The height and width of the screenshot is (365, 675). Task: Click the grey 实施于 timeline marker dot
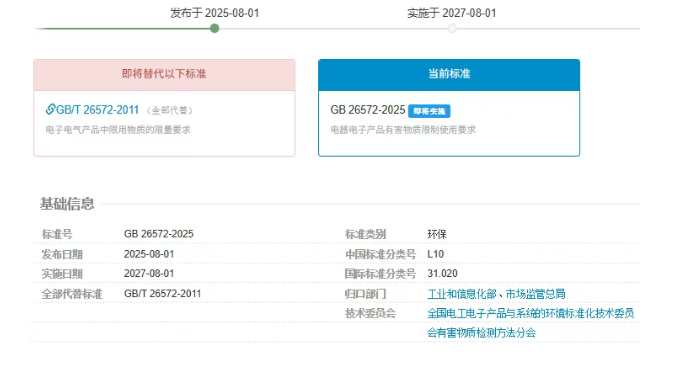[452, 28]
